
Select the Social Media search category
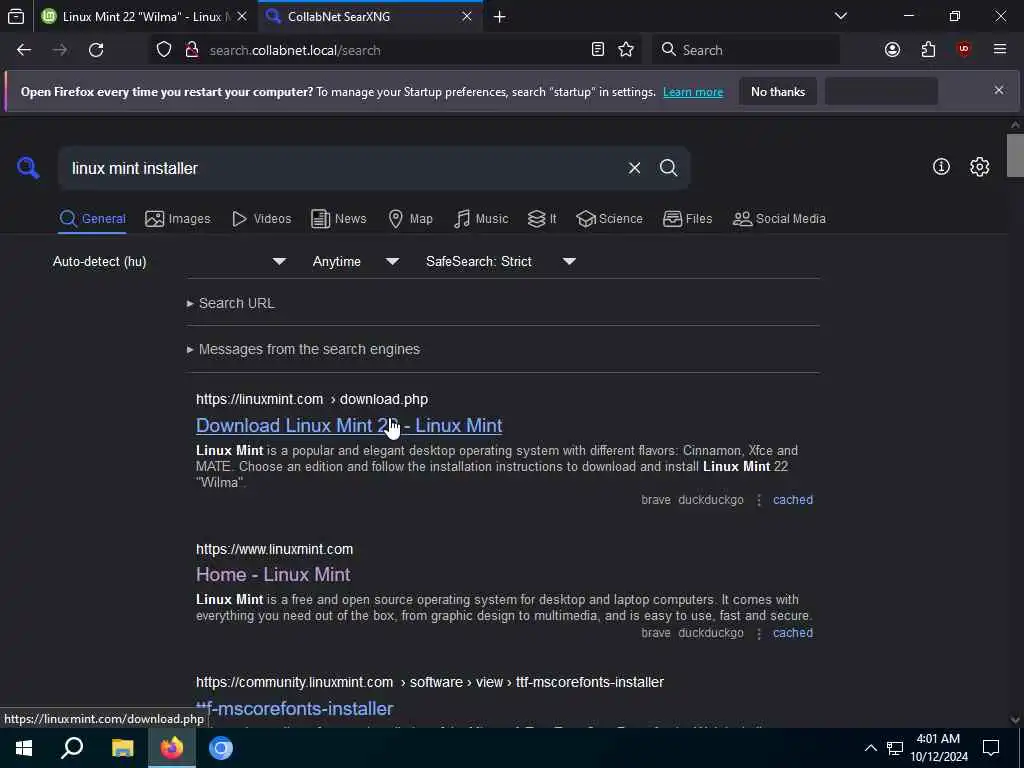click(x=779, y=219)
